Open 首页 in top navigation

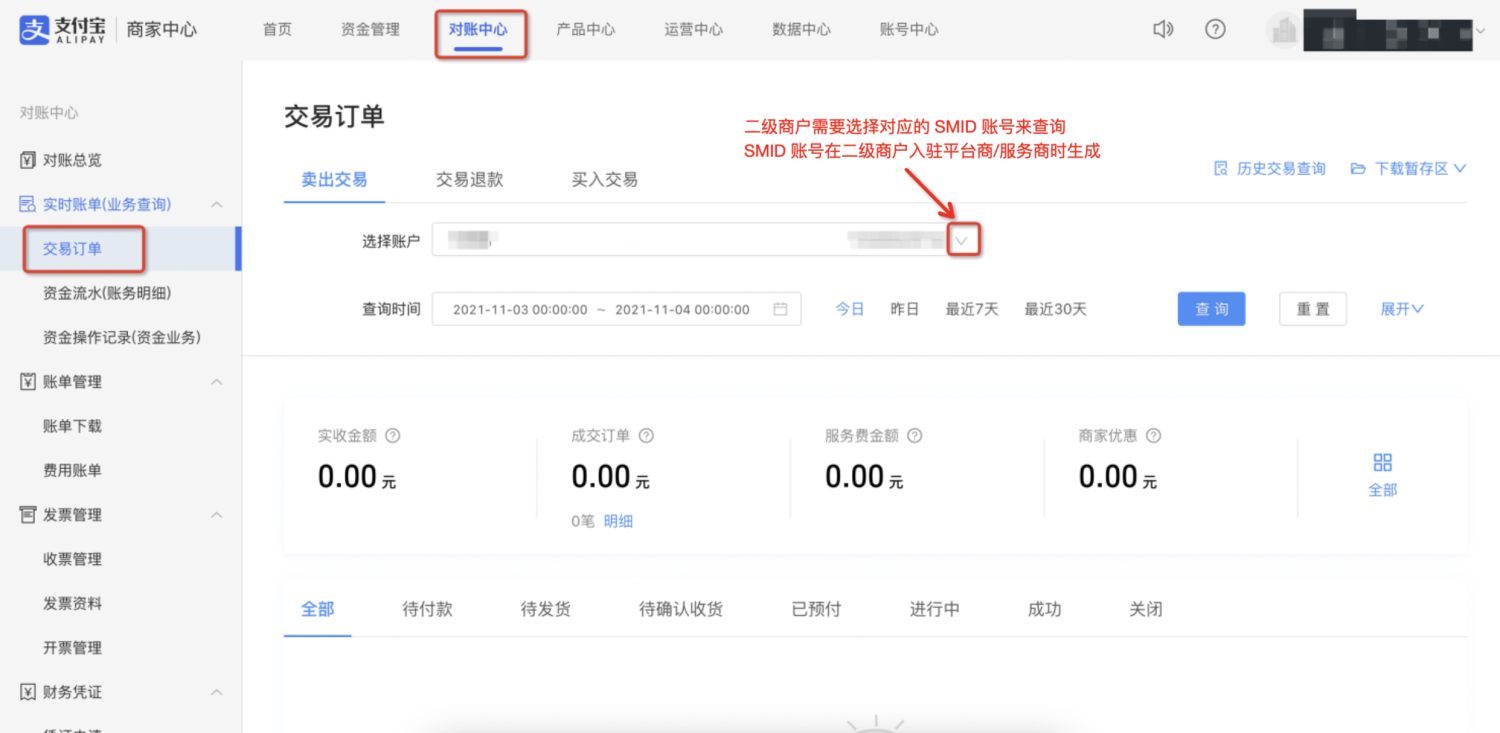click(277, 30)
